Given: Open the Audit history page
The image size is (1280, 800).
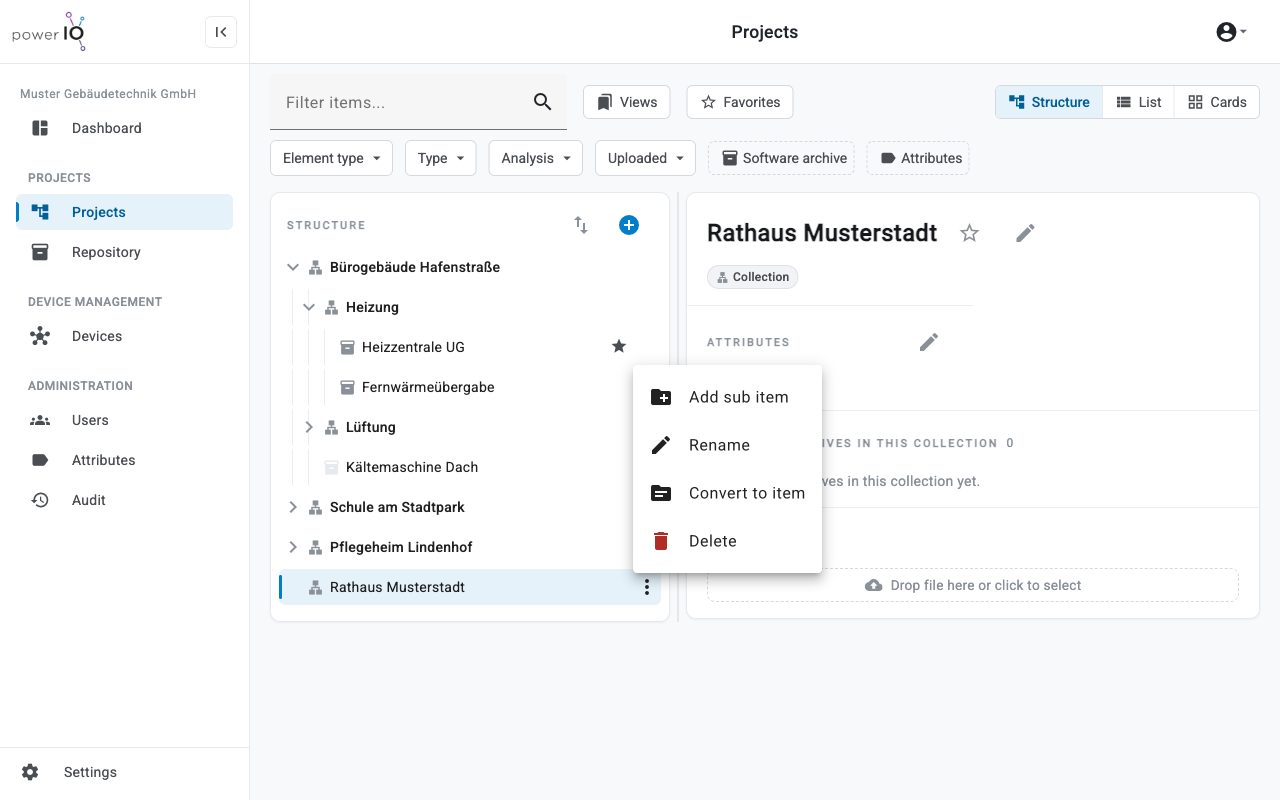Looking at the screenshot, I should [x=124, y=500].
